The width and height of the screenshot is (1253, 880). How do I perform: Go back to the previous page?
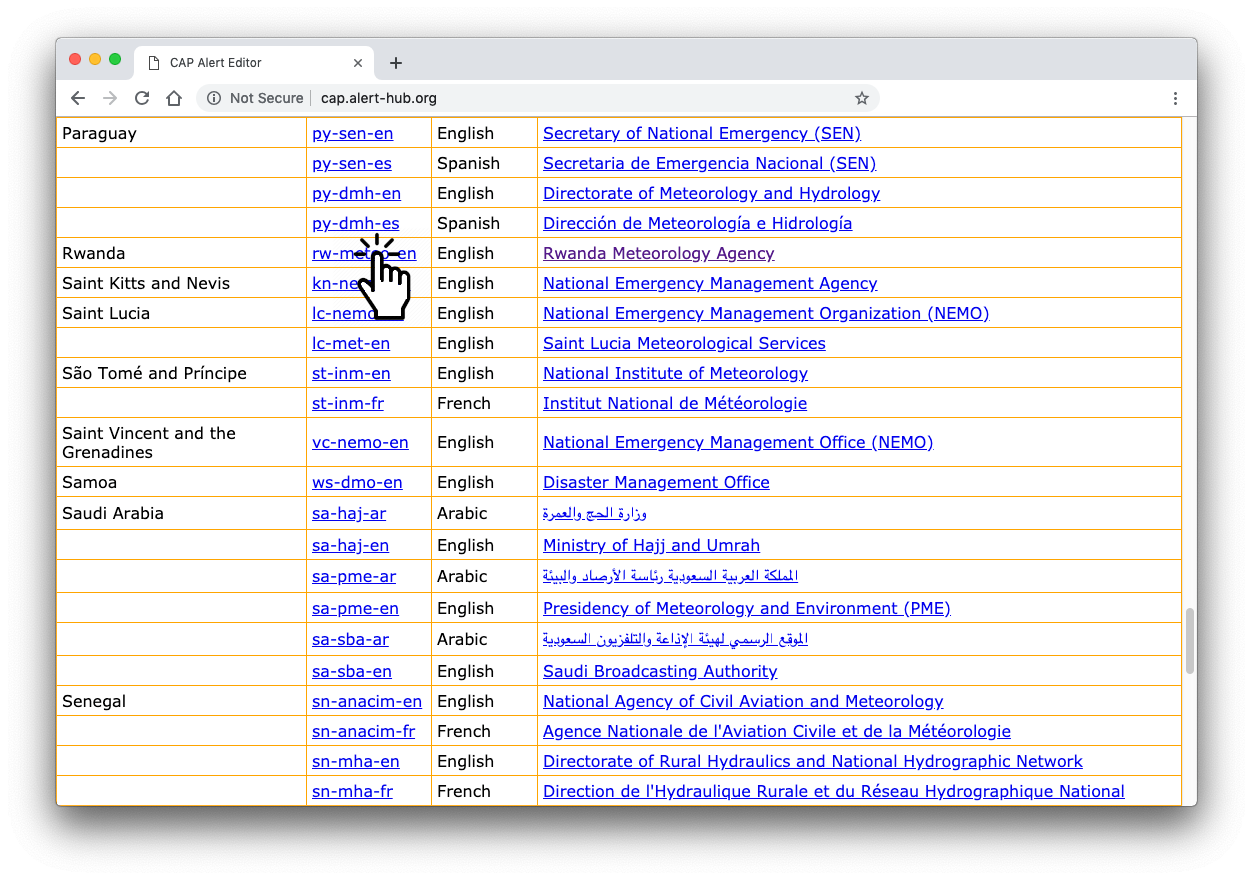[x=78, y=98]
